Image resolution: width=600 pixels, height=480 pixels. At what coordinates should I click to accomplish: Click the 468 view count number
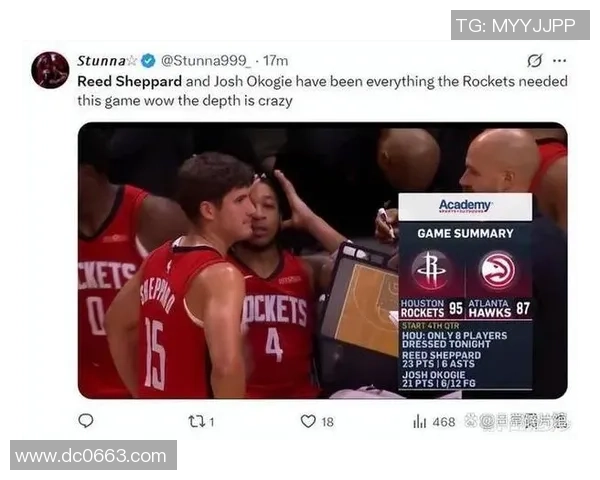tap(444, 422)
